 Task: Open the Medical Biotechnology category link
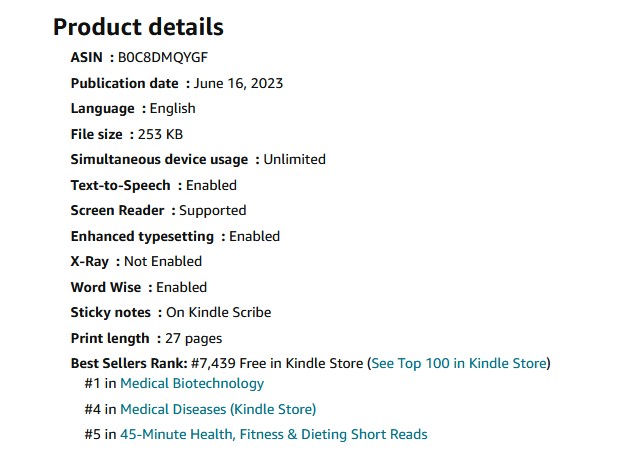[x=192, y=383]
